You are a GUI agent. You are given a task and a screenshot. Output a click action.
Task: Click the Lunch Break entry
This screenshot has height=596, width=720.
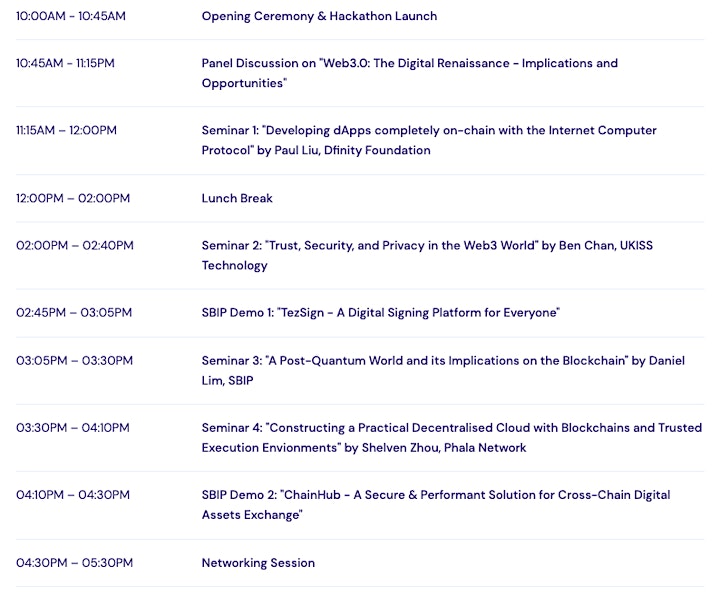[237, 198]
